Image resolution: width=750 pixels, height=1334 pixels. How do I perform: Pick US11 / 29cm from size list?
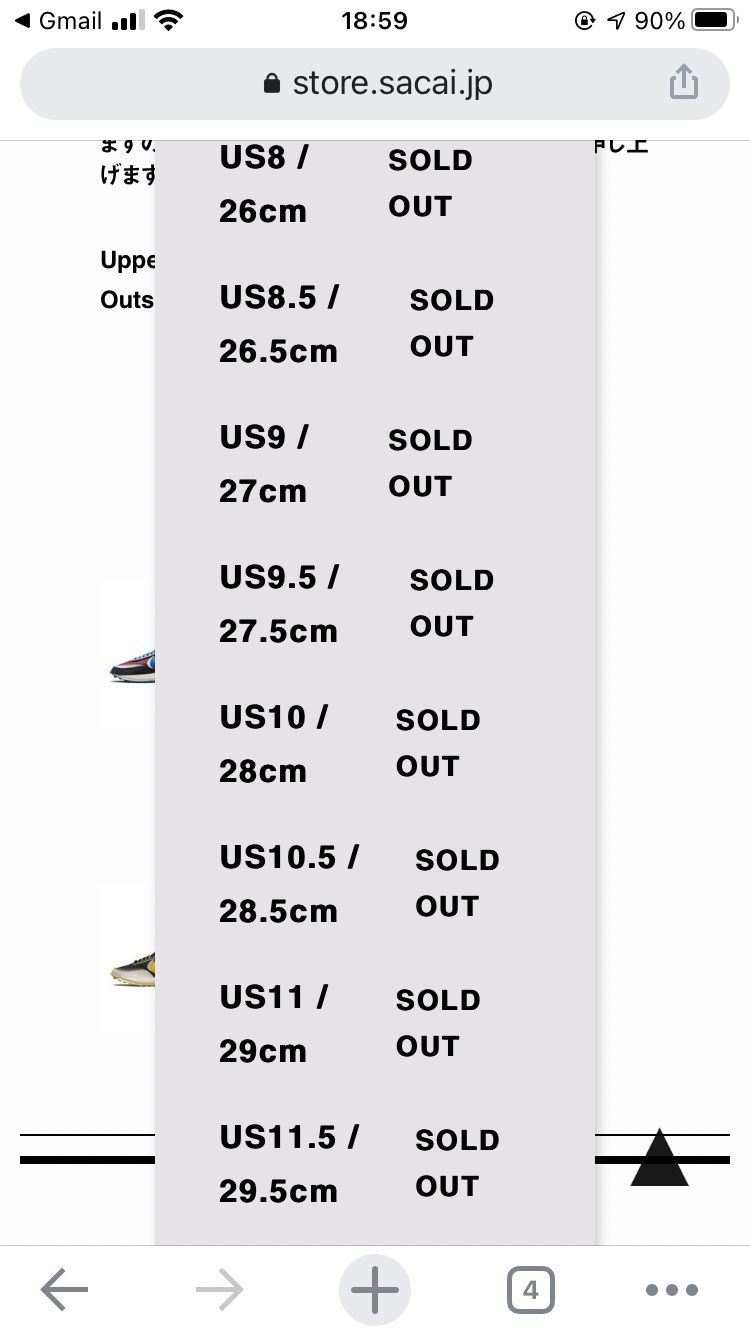tap(375, 1024)
